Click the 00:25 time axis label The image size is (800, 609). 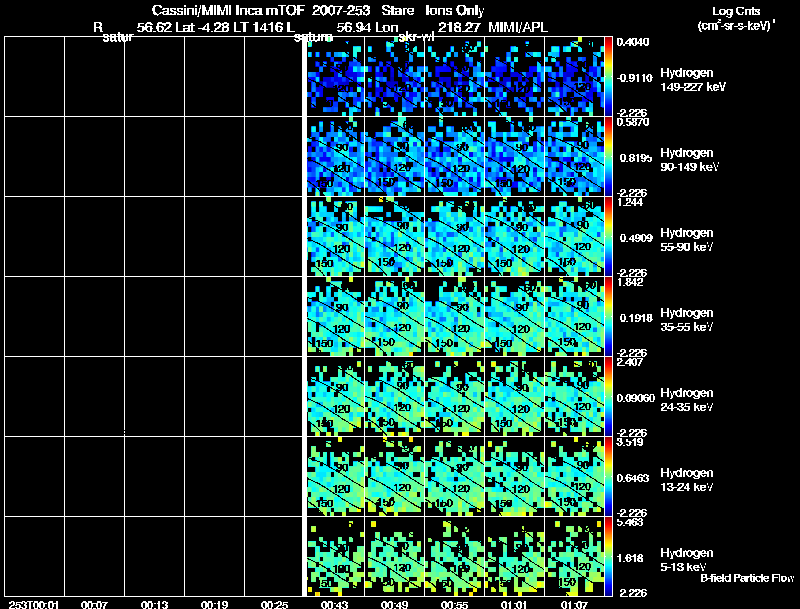coord(274,604)
